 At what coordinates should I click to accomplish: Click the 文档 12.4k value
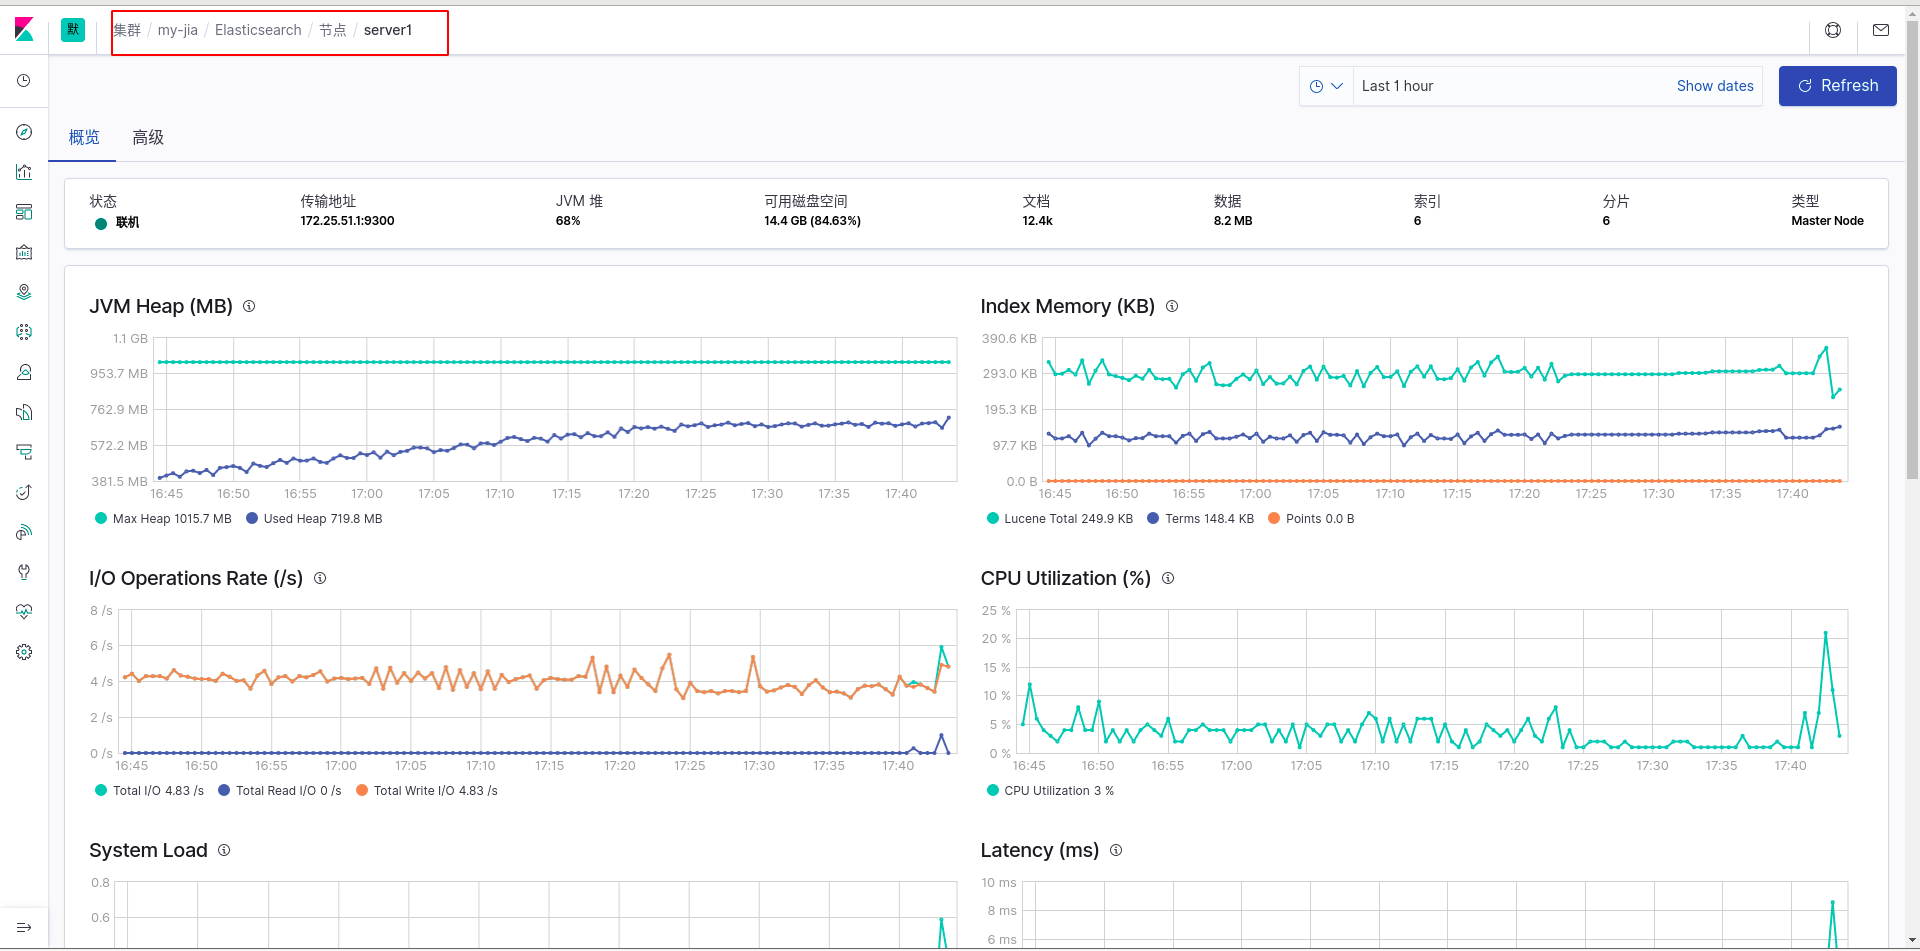(x=1037, y=221)
